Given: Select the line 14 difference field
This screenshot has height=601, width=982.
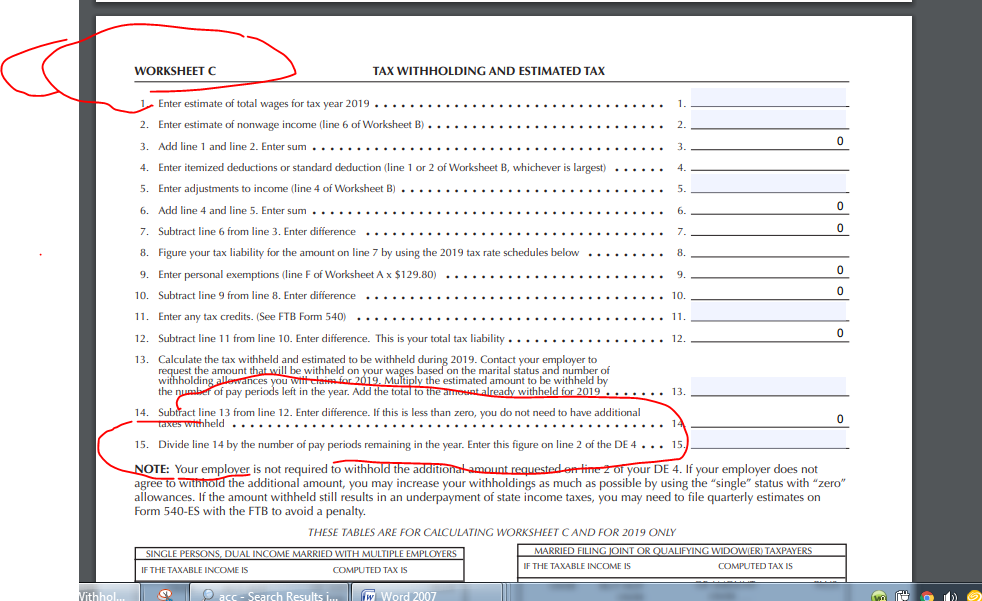Looking at the screenshot, I should pyautogui.click(x=768, y=418).
